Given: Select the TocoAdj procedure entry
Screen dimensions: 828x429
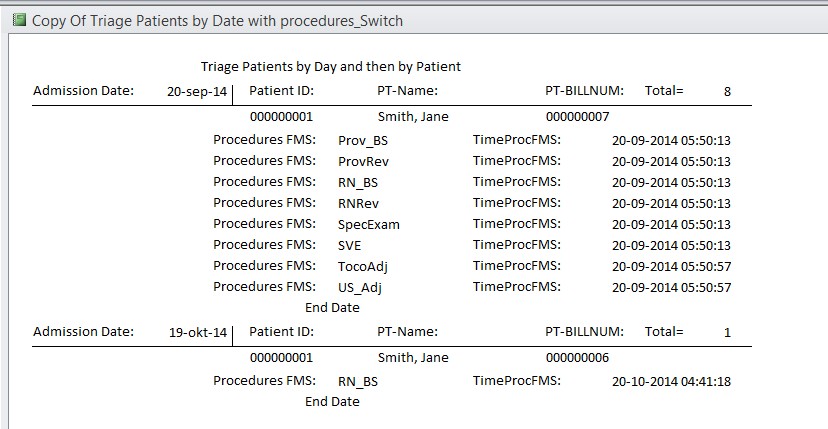Looking at the screenshot, I should pos(363,267).
